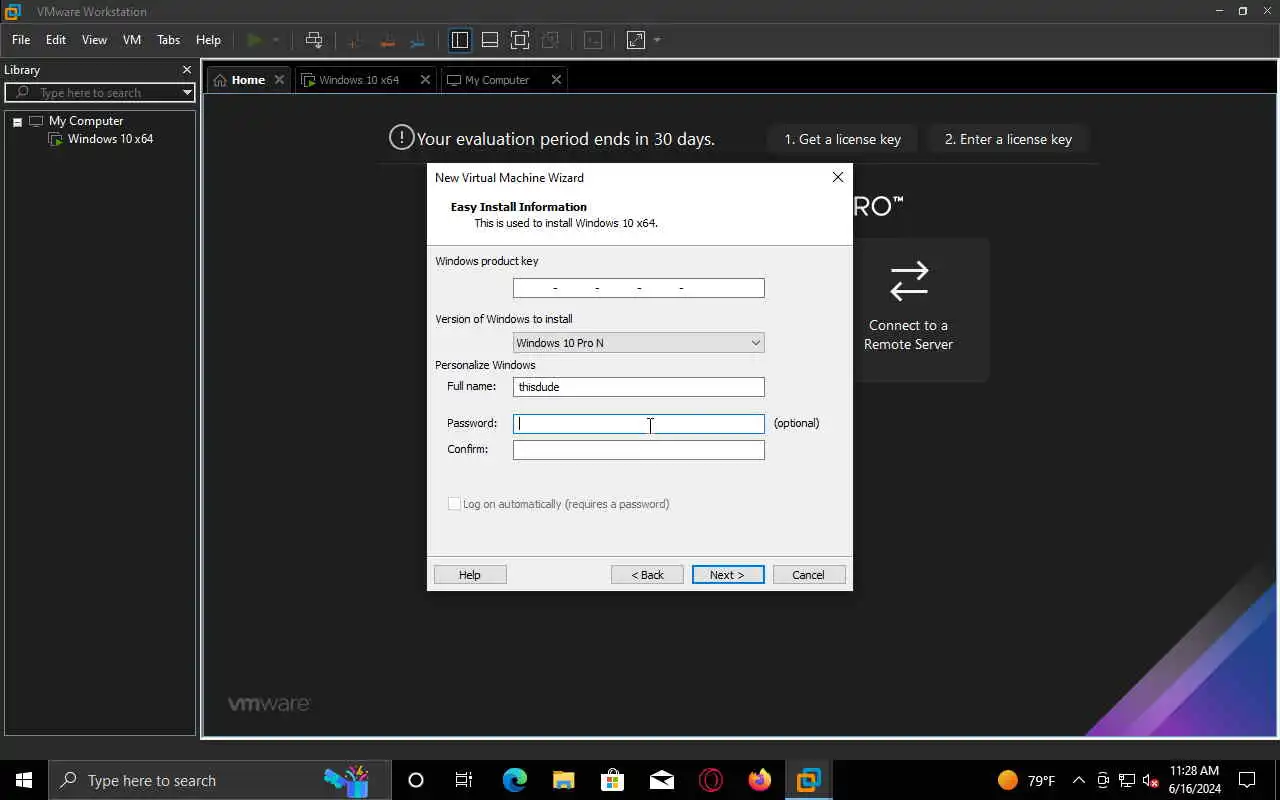Open the VM menu
The height and width of the screenshot is (800, 1280).
coord(132,40)
